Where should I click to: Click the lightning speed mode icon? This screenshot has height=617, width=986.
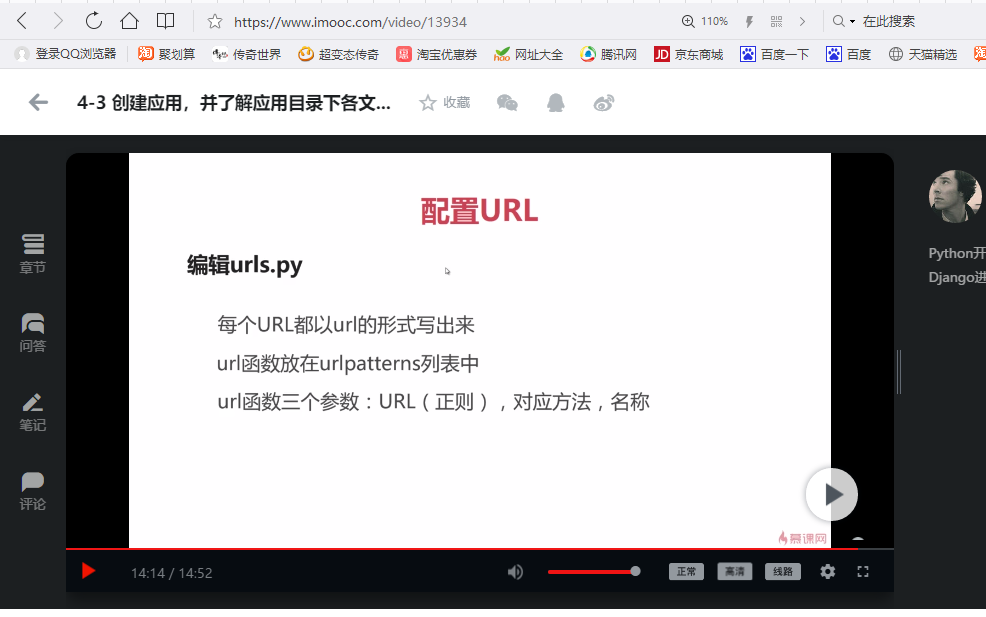[x=749, y=22]
